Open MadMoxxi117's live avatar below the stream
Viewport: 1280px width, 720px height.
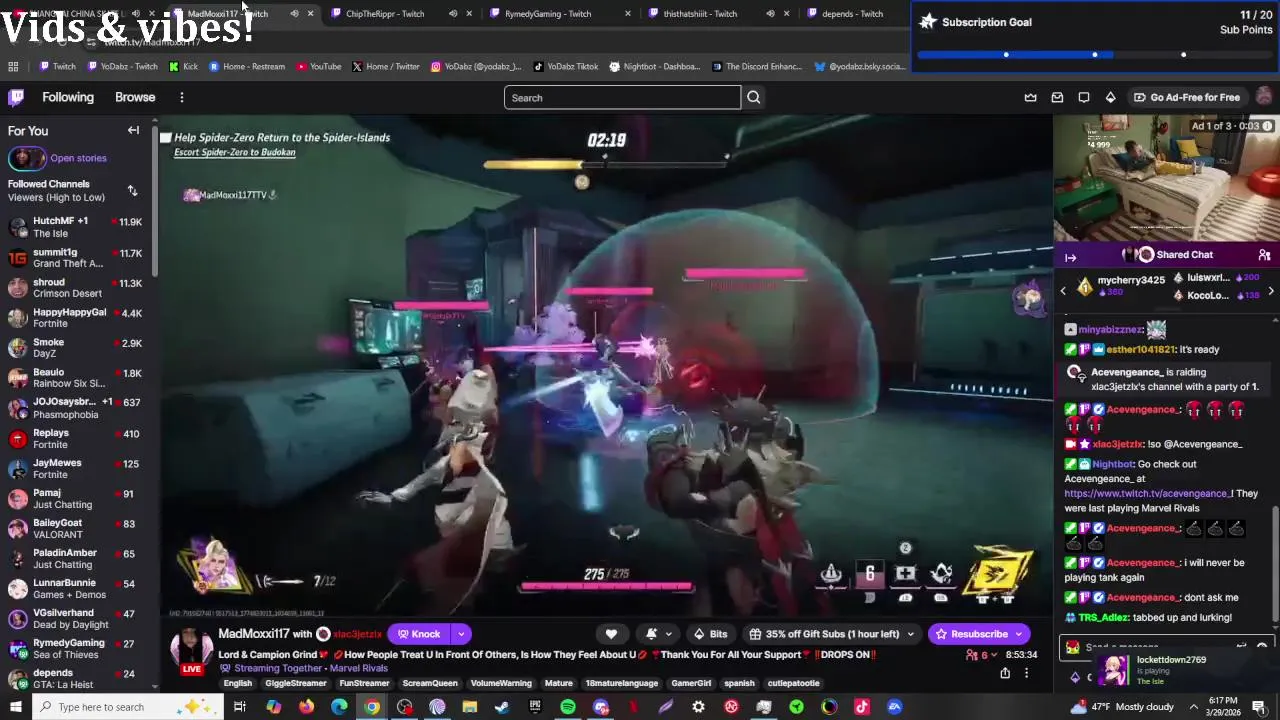tap(190, 650)
